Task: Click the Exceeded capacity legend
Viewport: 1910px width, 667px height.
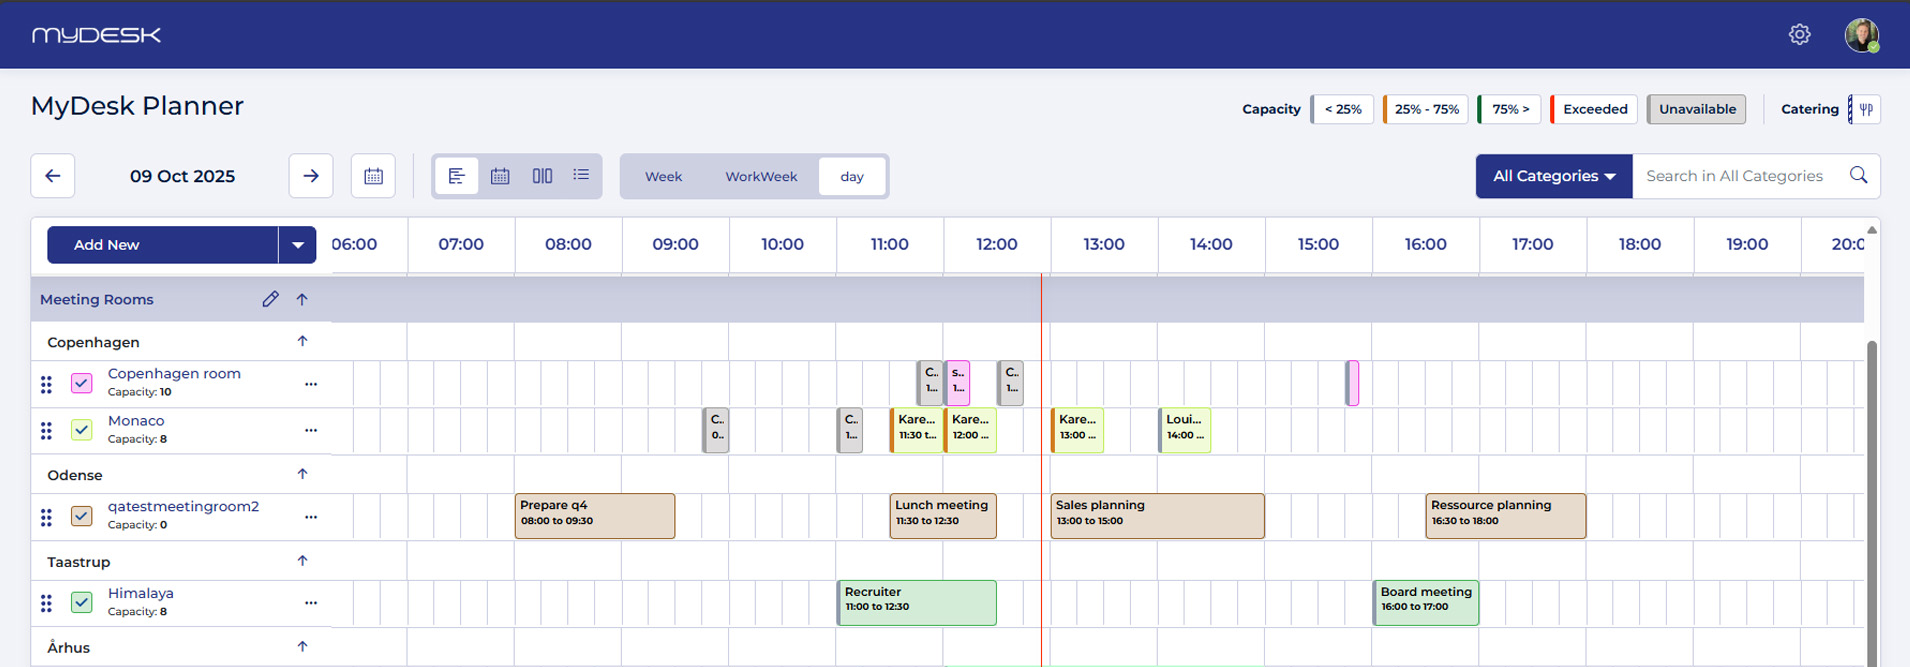Action: coord(1594,109)
